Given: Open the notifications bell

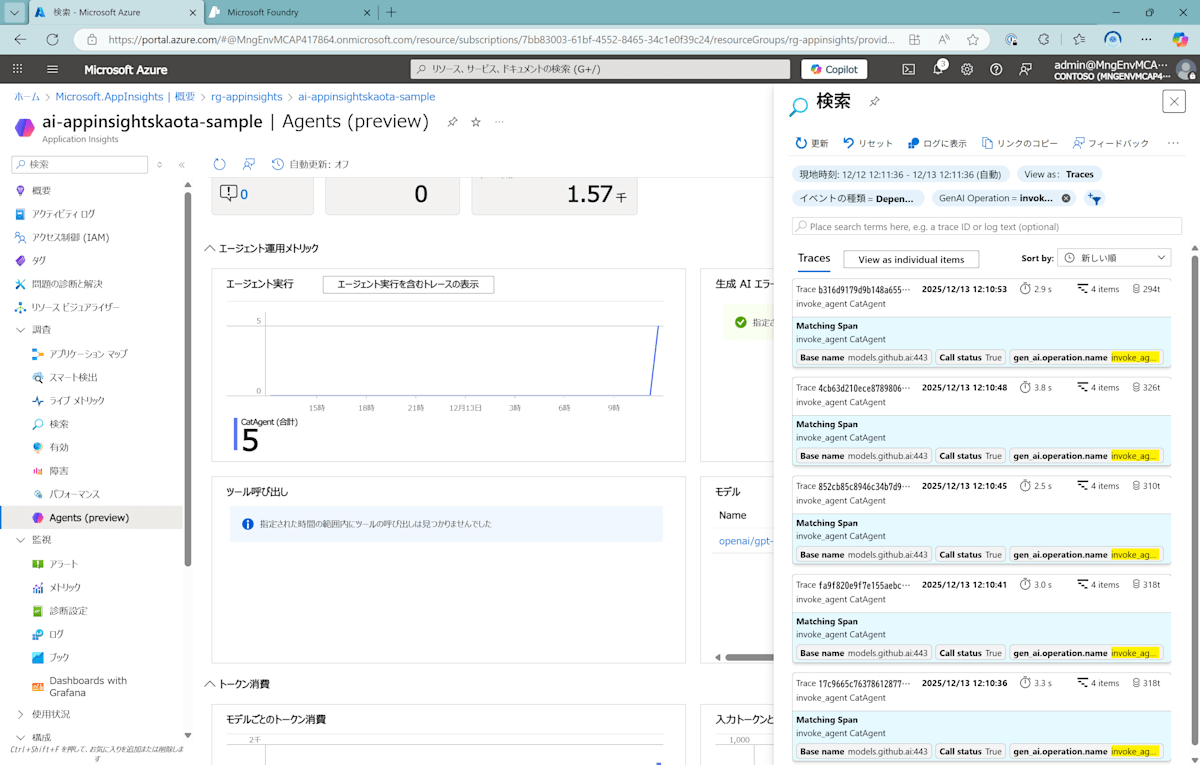Looking at the screenshot, I should coord(938,69).
